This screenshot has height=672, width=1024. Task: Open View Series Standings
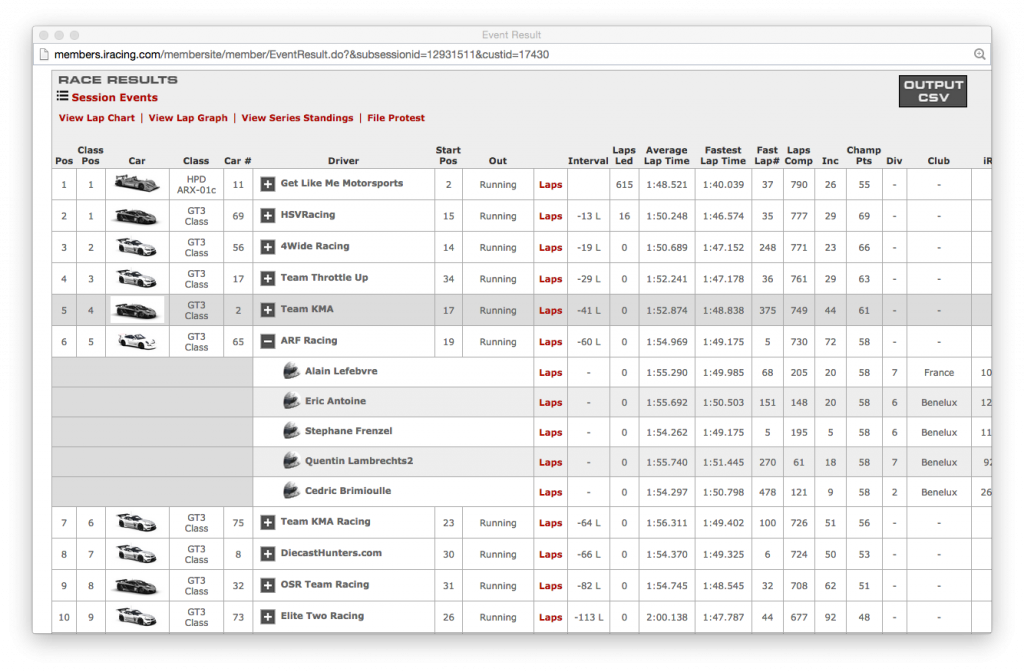[x=297, y=118]
